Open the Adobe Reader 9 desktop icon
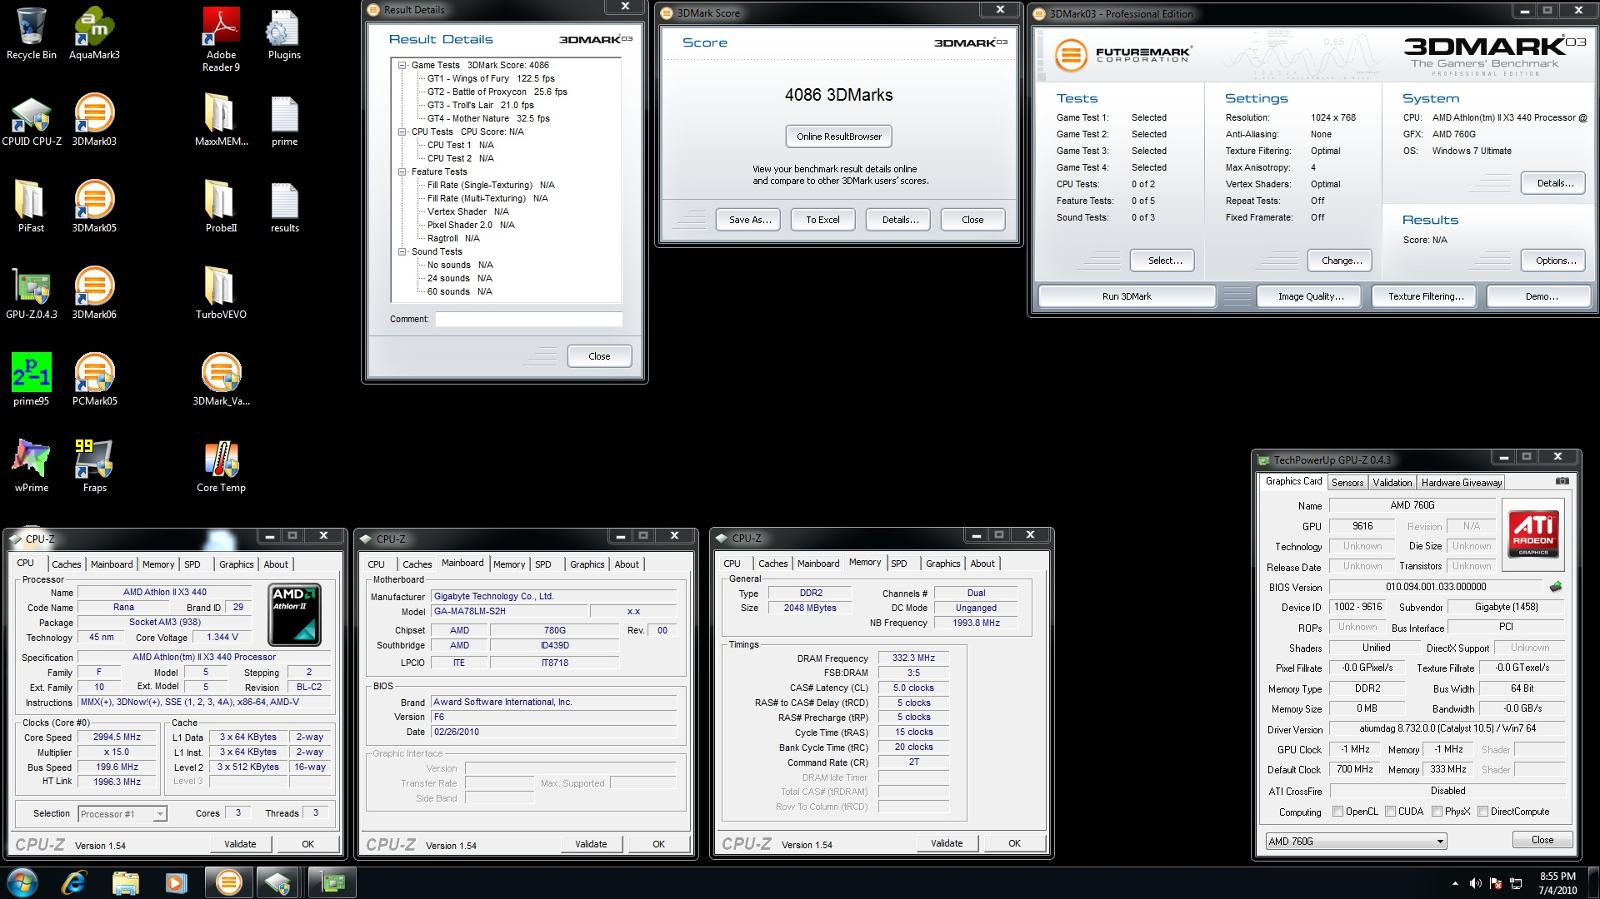 [x=221, y=40]
